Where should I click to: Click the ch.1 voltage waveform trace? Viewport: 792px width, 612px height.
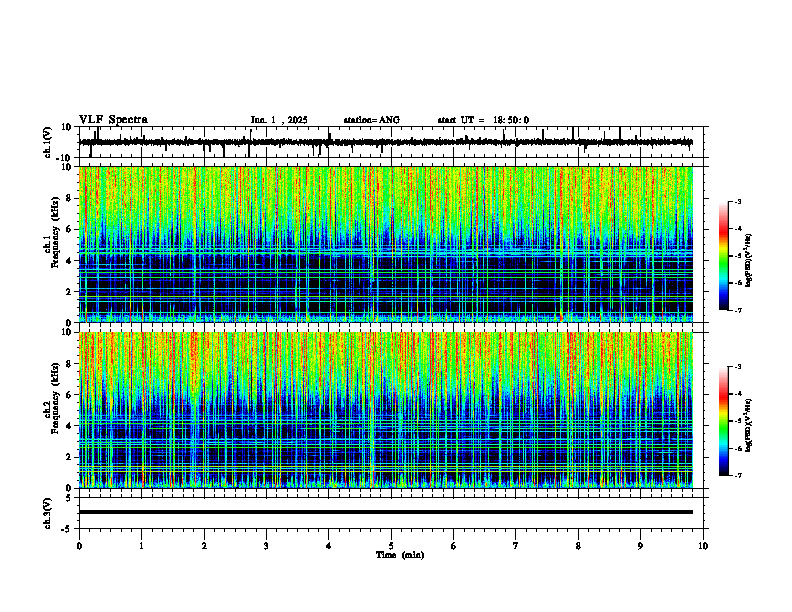(x=386, y=142)
